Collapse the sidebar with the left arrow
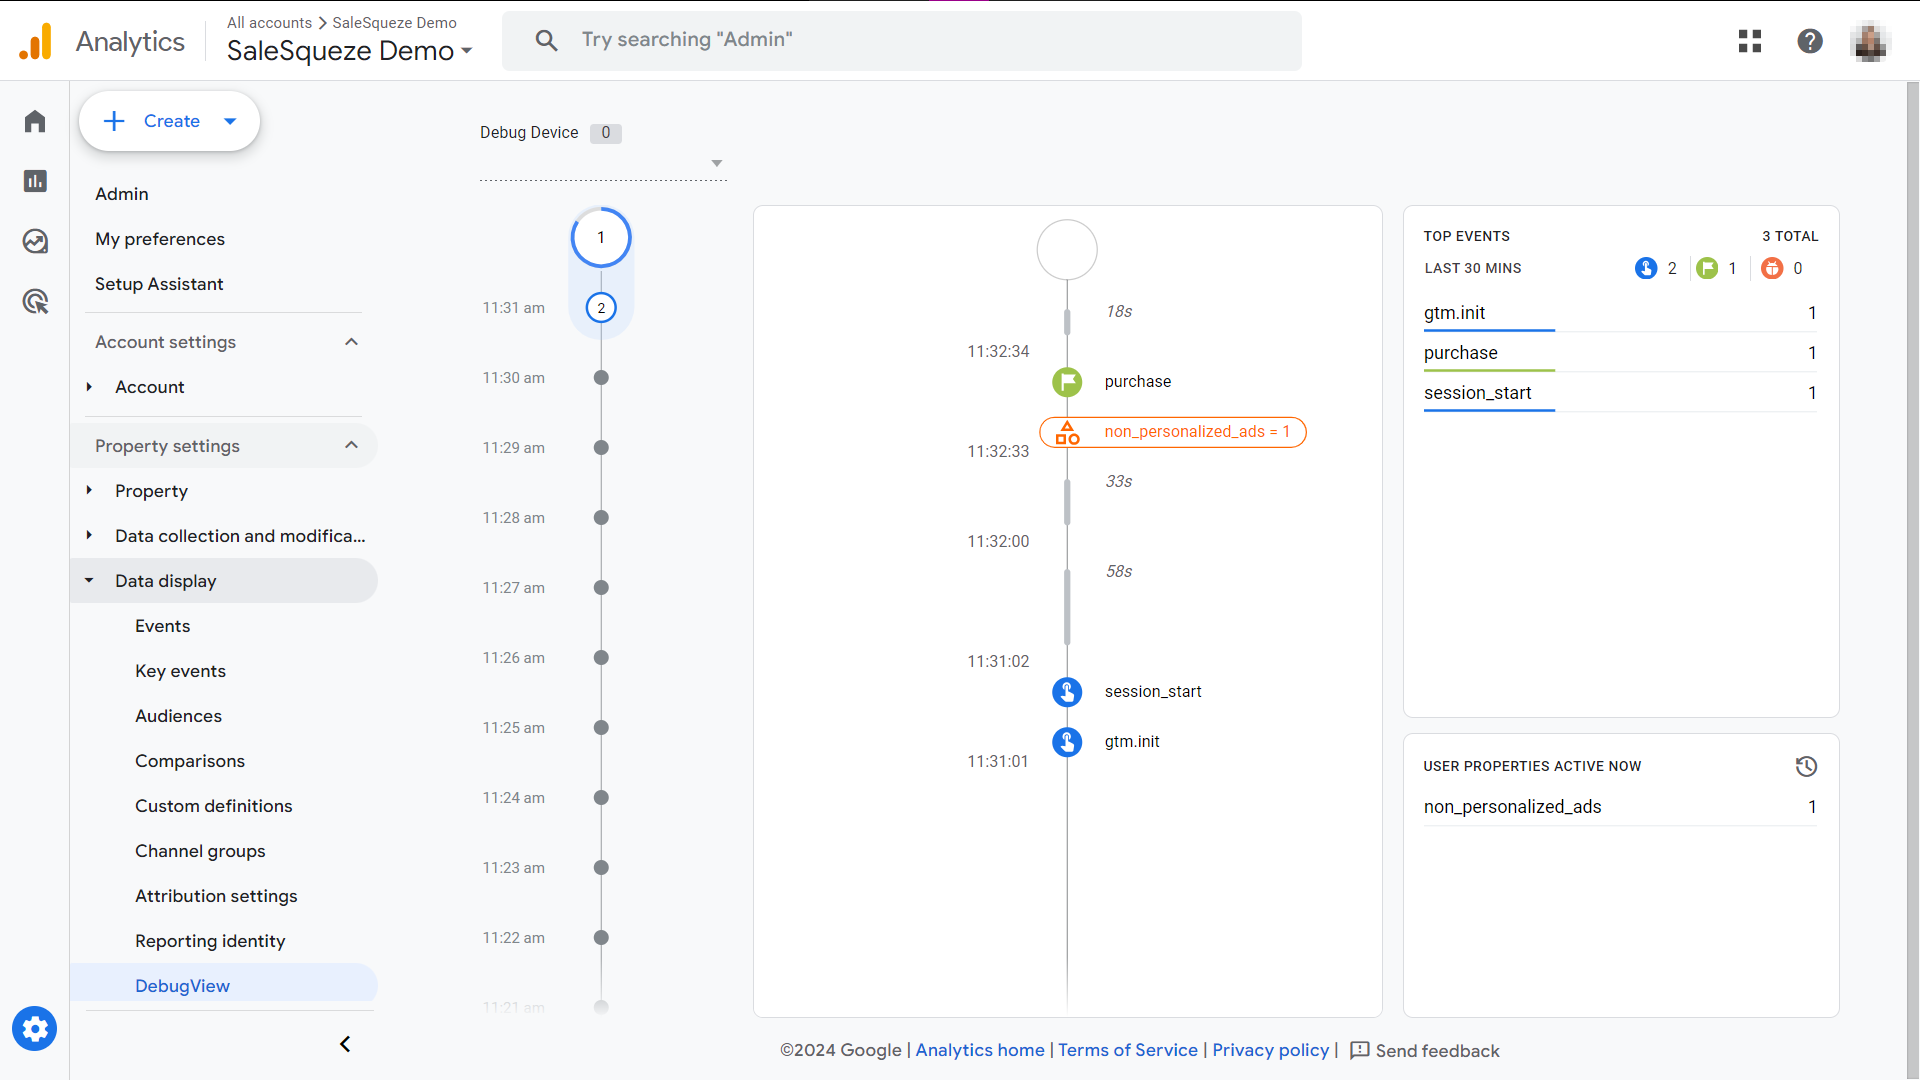Viewport: 1920px width, 1080px height. point(345,1044)
